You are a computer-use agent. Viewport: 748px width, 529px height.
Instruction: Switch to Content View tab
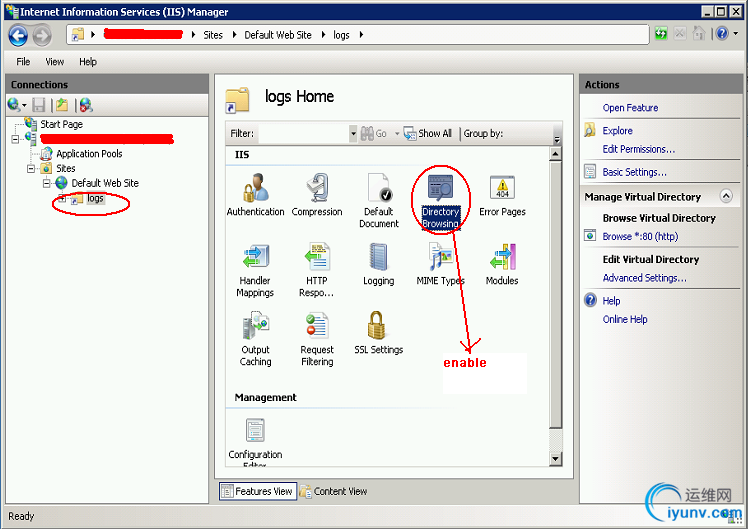(x=334, y=491)
